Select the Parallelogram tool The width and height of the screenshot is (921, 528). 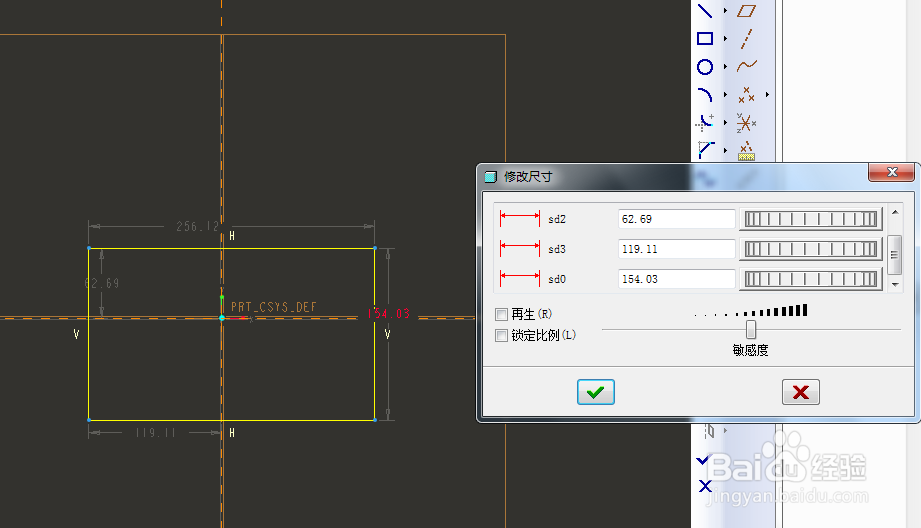click(747, 11)
